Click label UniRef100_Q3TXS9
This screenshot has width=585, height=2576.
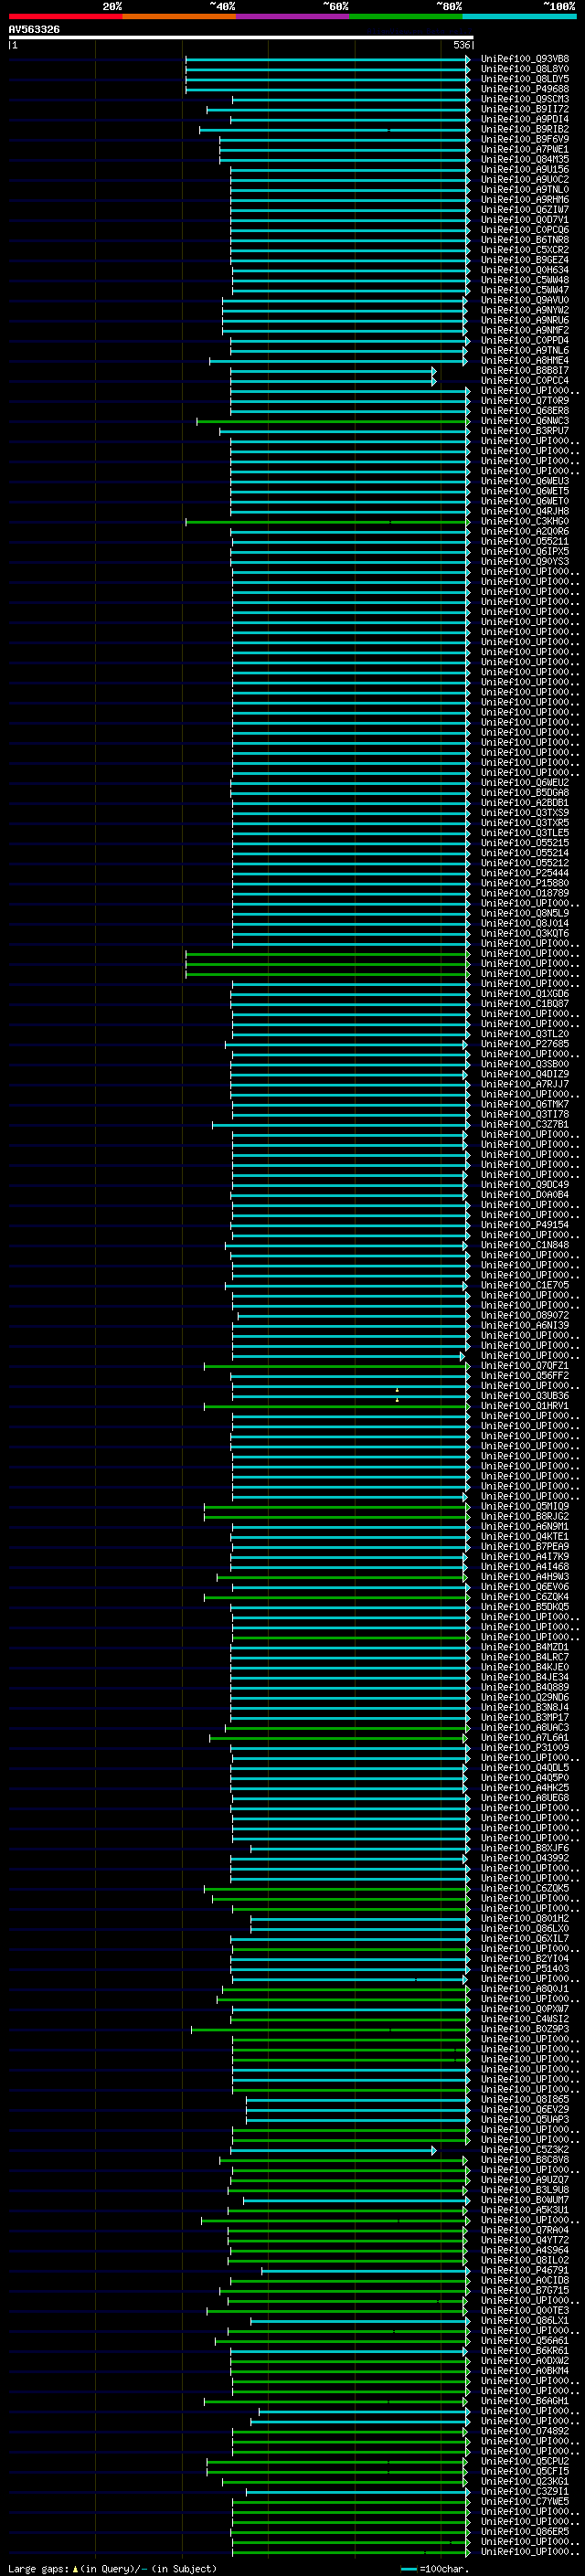(524, 812)
